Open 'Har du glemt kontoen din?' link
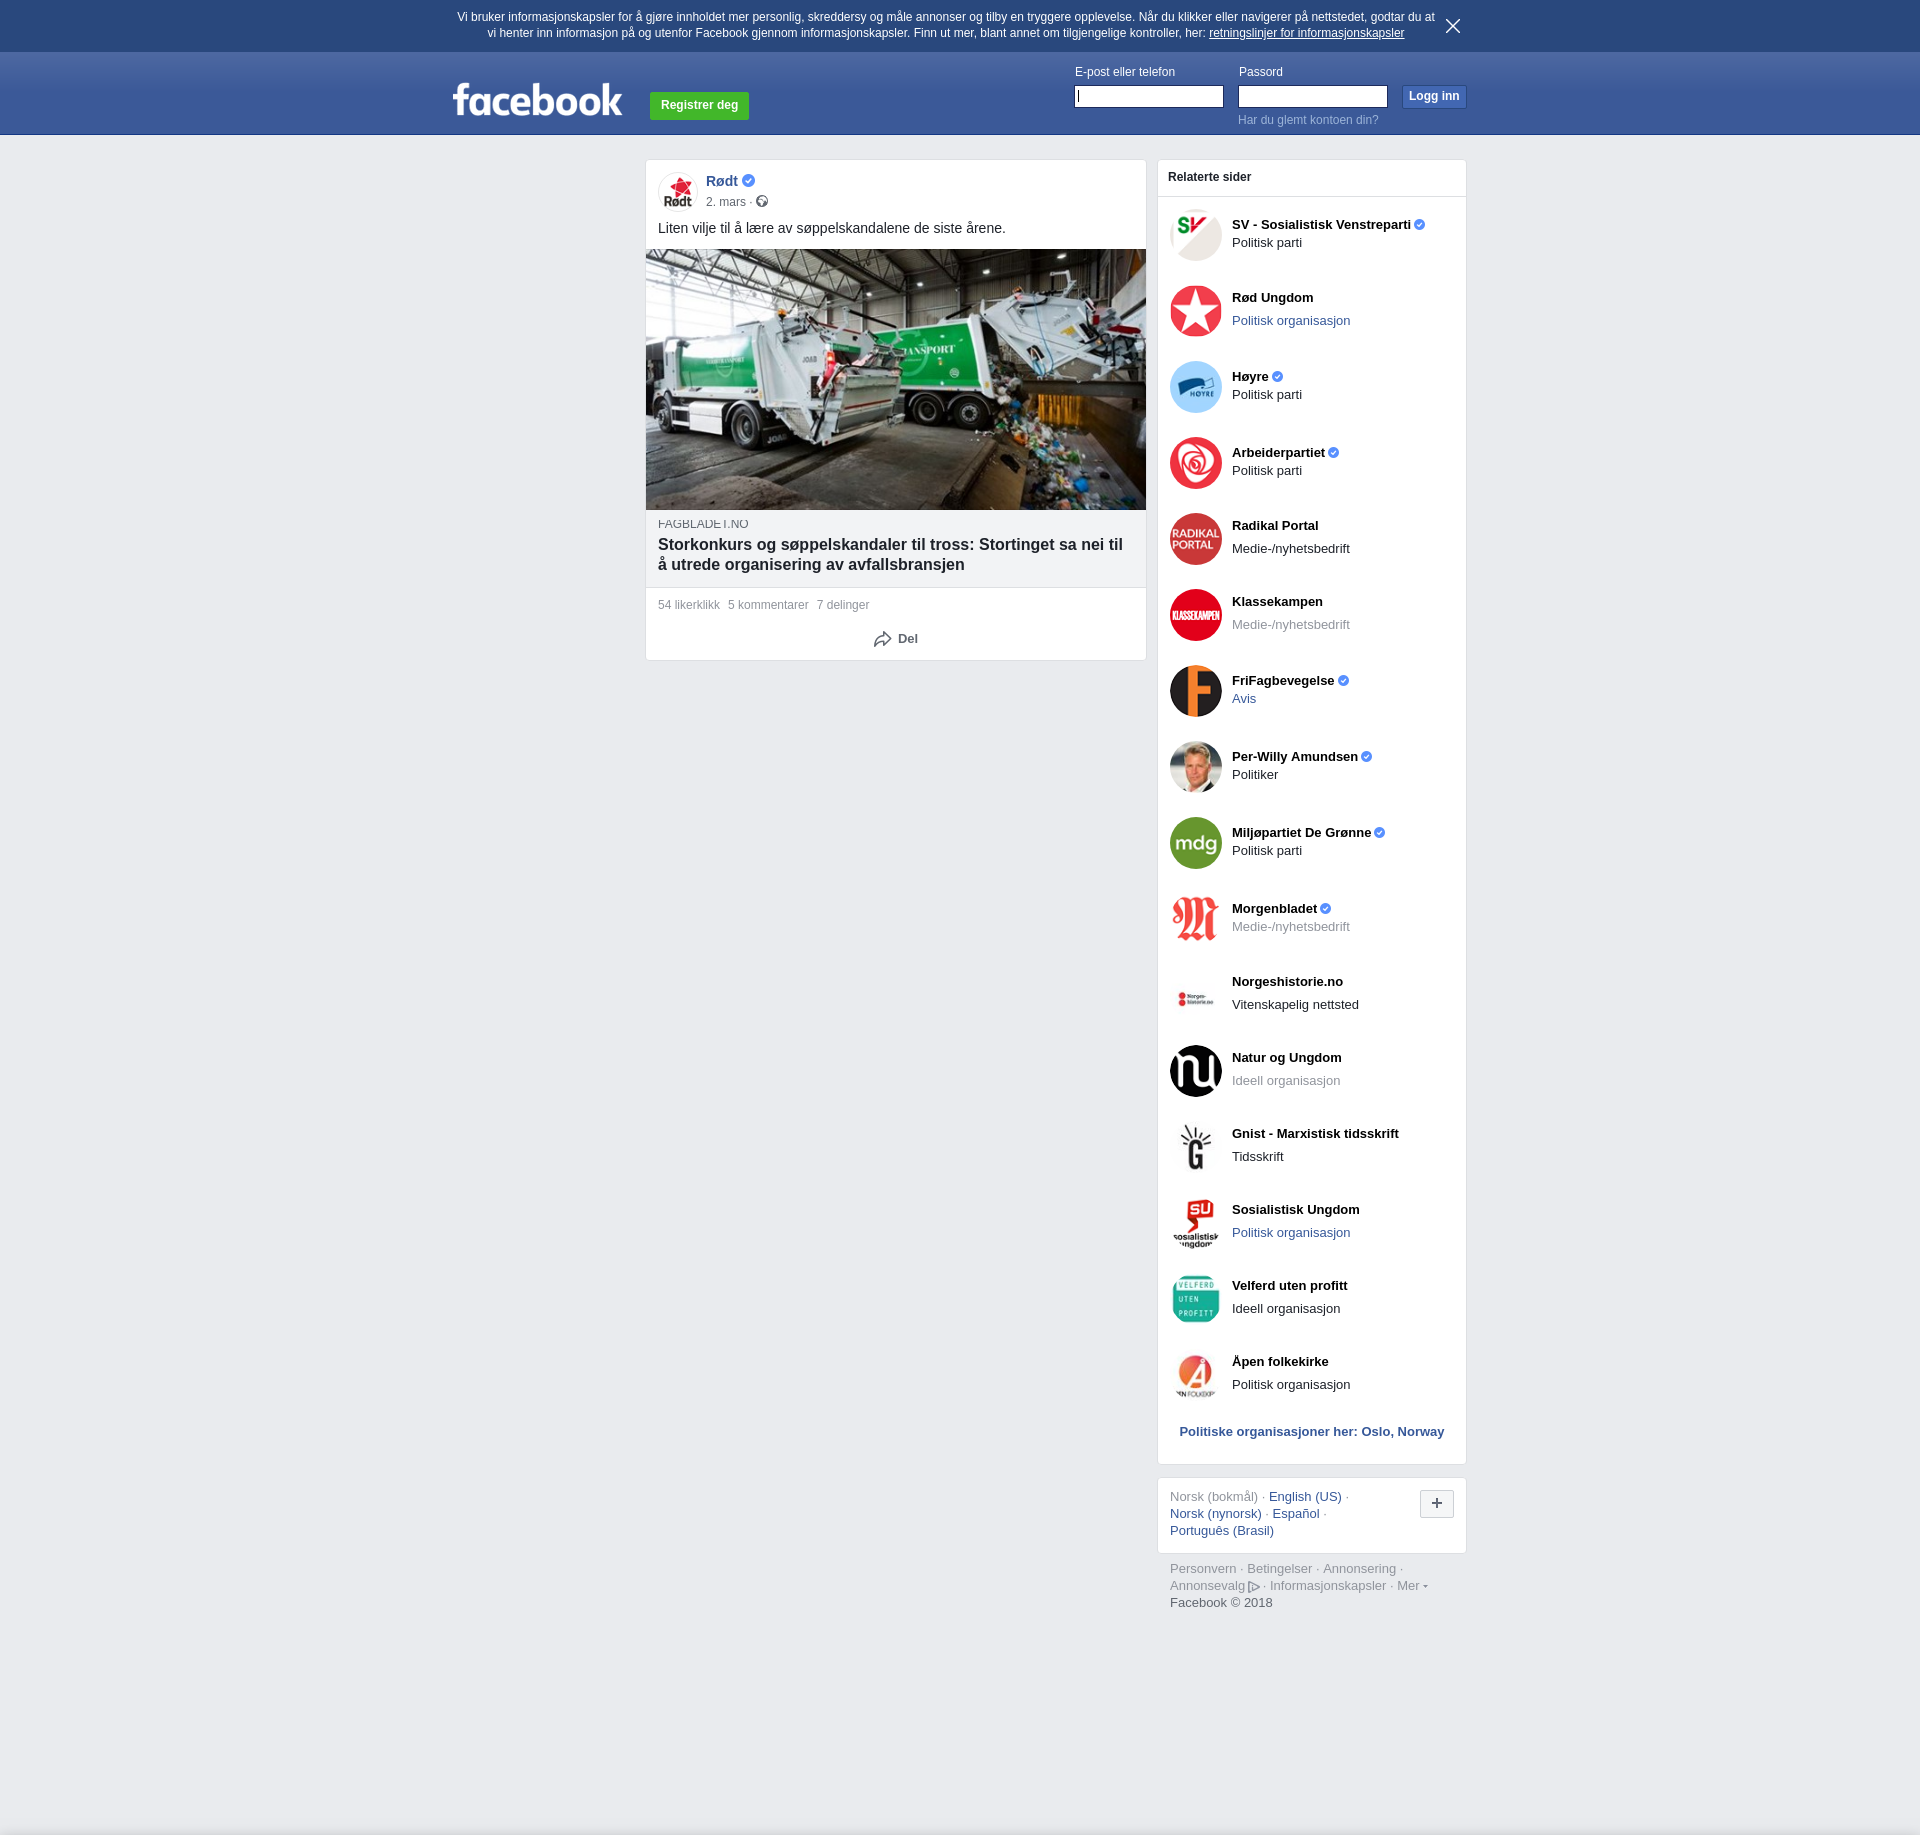 coord(1308,120)
